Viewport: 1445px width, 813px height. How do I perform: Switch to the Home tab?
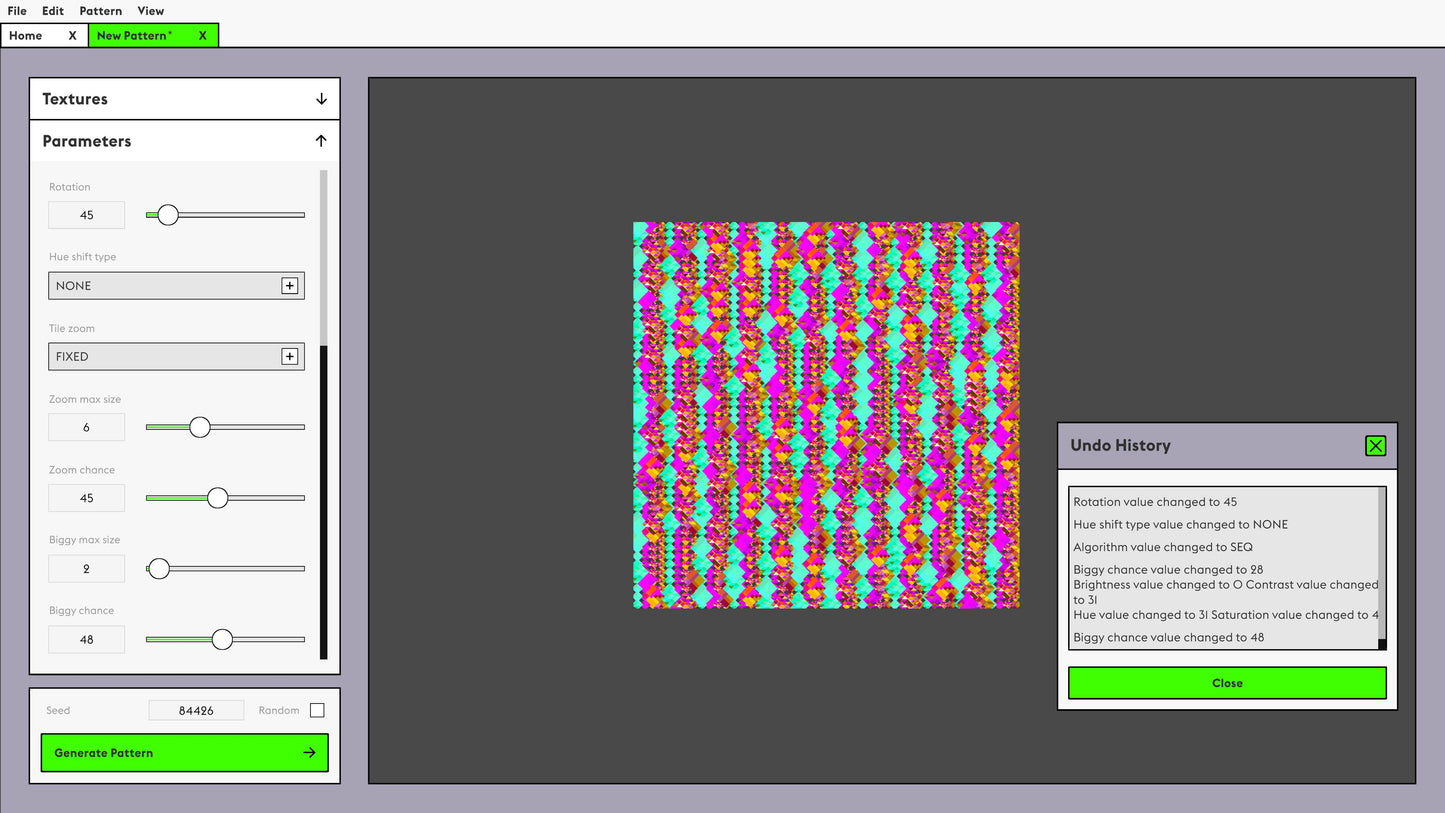[x=26, y=36]
